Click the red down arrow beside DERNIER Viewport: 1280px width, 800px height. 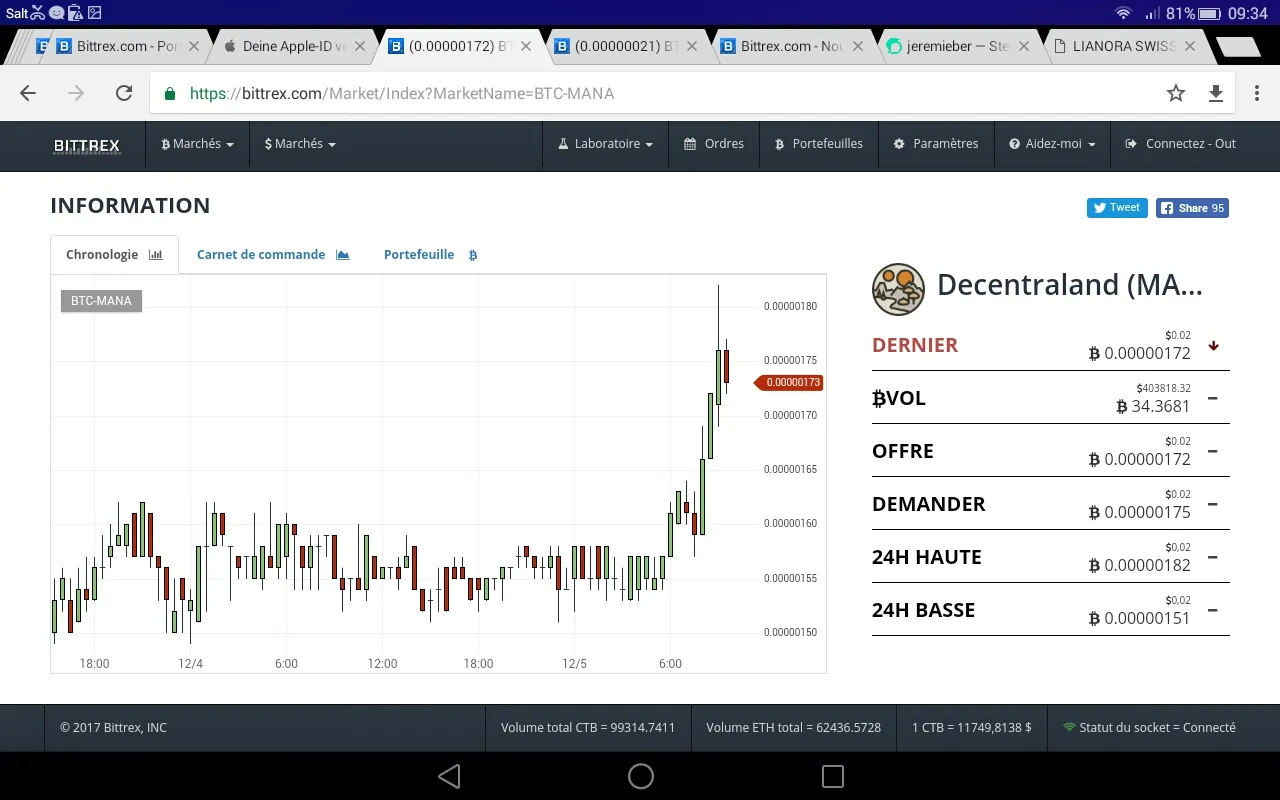pos(1213,346)
